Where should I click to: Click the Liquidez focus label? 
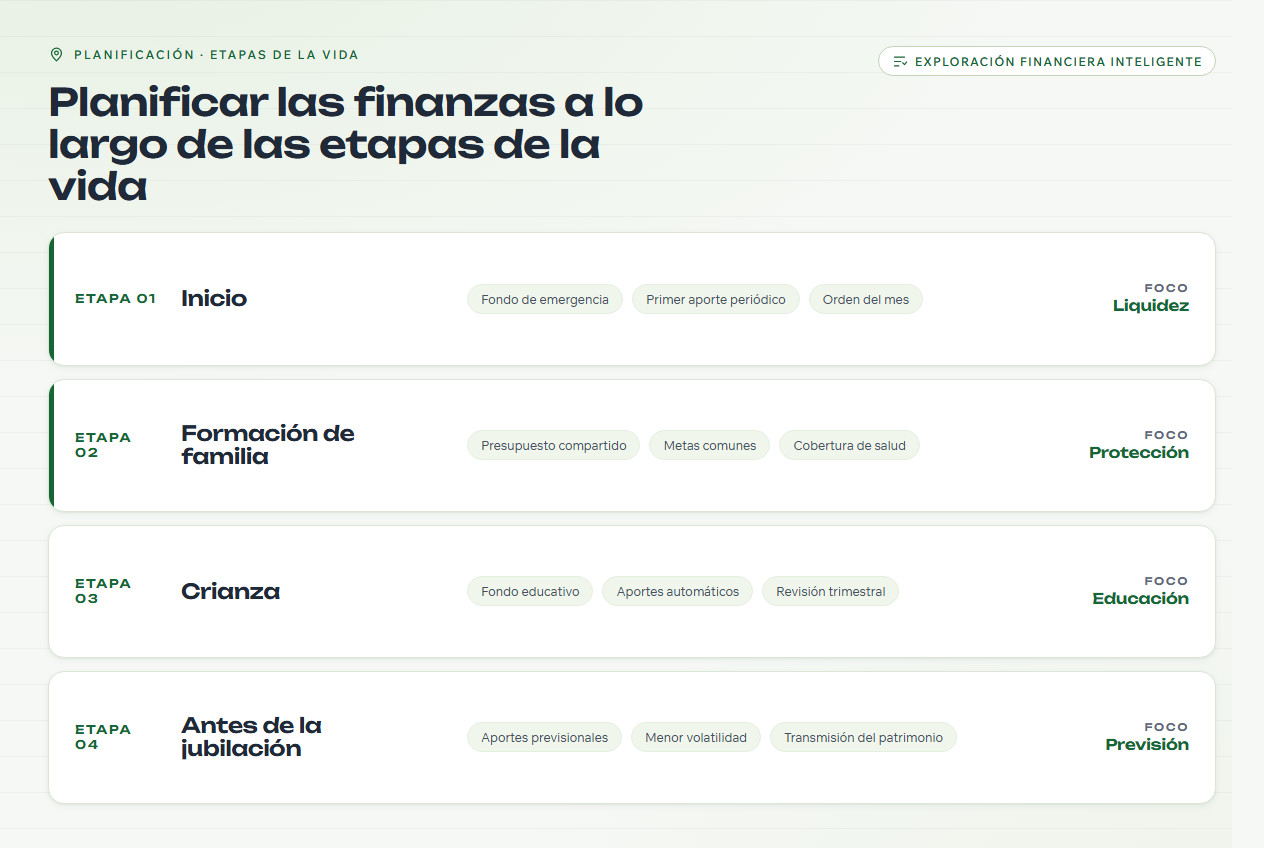(1151, 306)
